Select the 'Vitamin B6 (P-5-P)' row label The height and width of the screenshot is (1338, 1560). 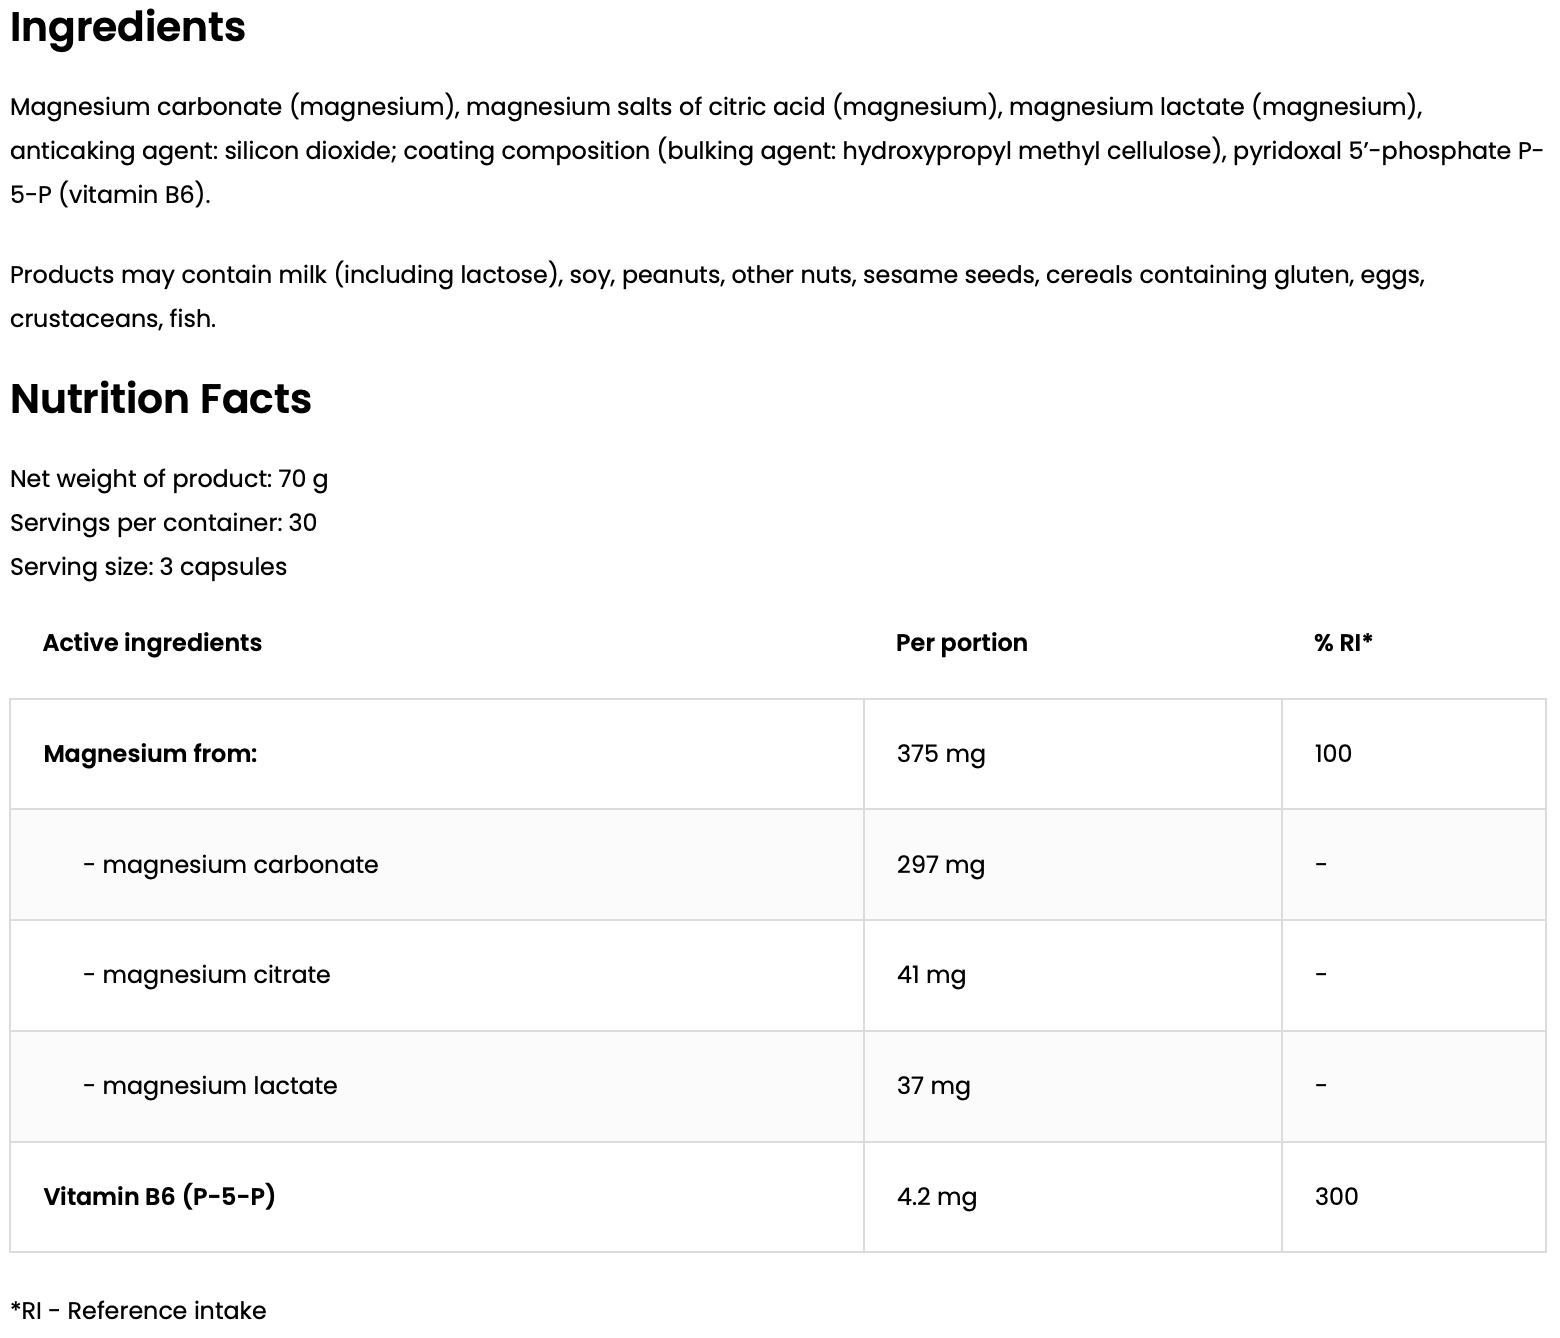coord(159,1197)
